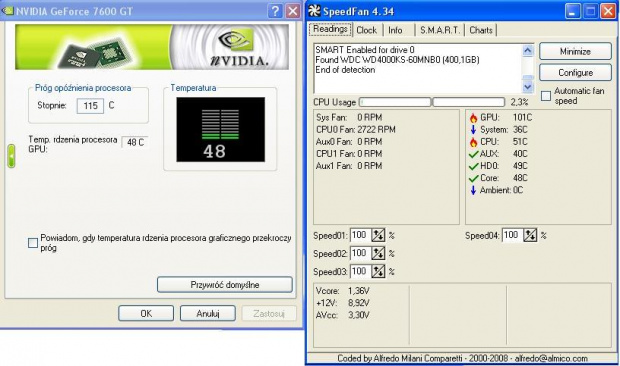Click the second CPU Usage progress bar
The image size is (620, 366).
[x=469, y=102]
